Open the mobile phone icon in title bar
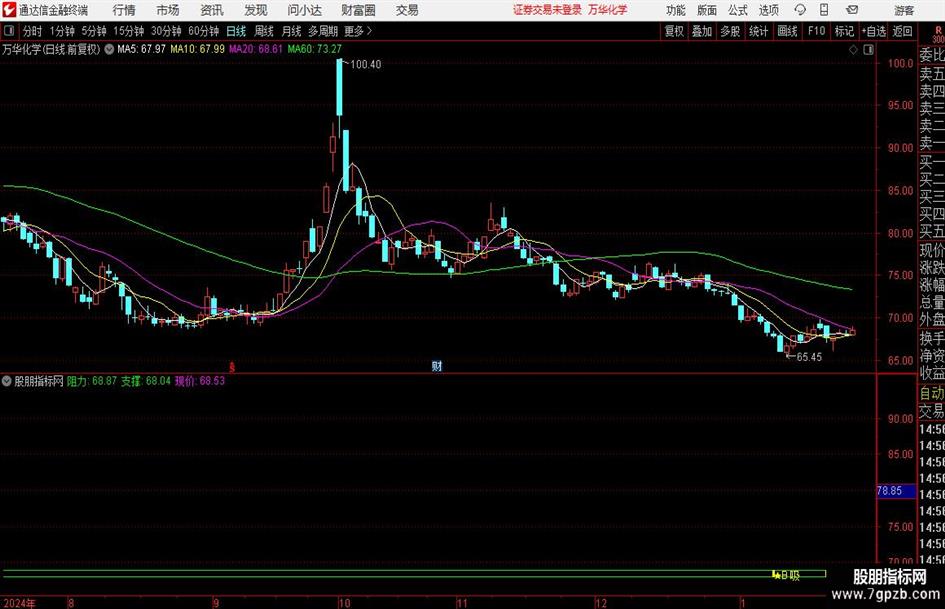 coord(824,10)
